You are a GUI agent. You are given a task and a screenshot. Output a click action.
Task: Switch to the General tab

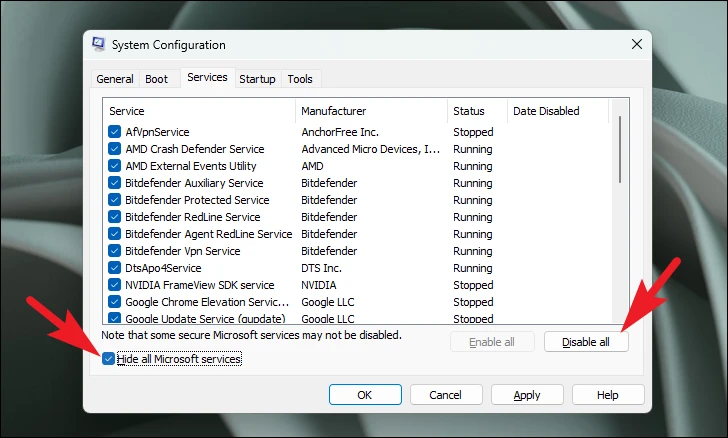(x=115, y=79)
